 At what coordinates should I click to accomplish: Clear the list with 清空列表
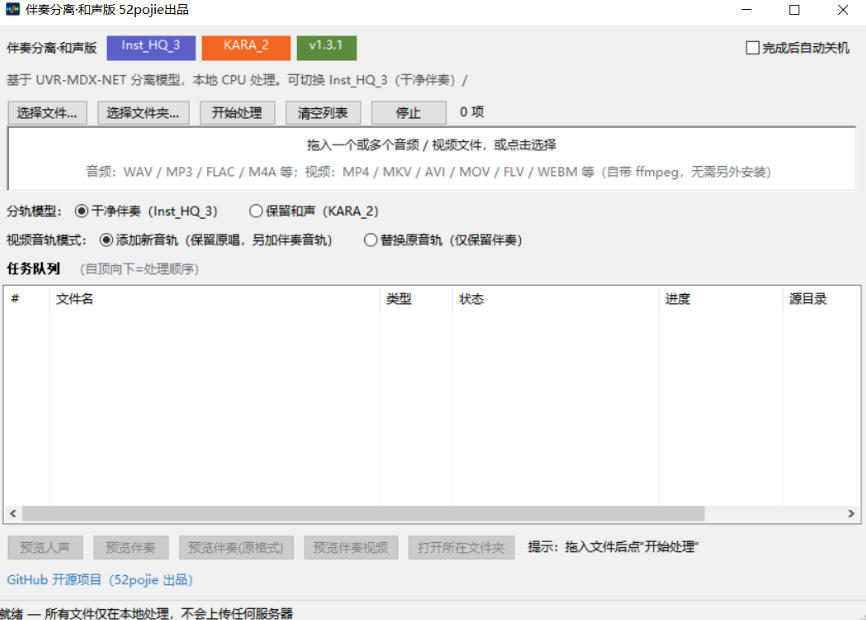click(323, 113)
